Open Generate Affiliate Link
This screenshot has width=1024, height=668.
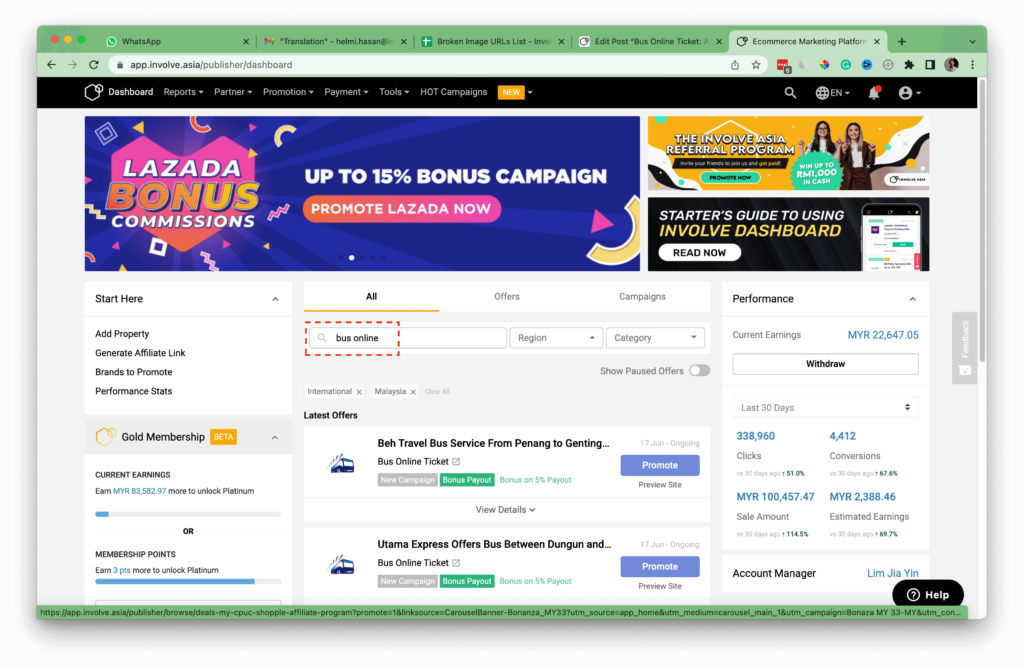(x=140, y=353)
